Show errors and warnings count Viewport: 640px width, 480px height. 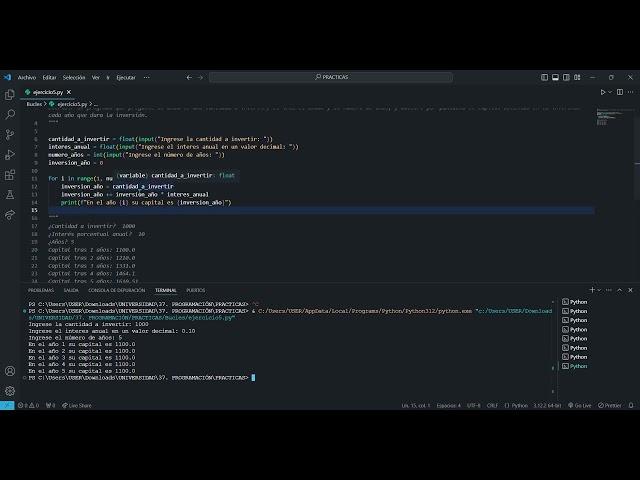(x=28, y=405)
